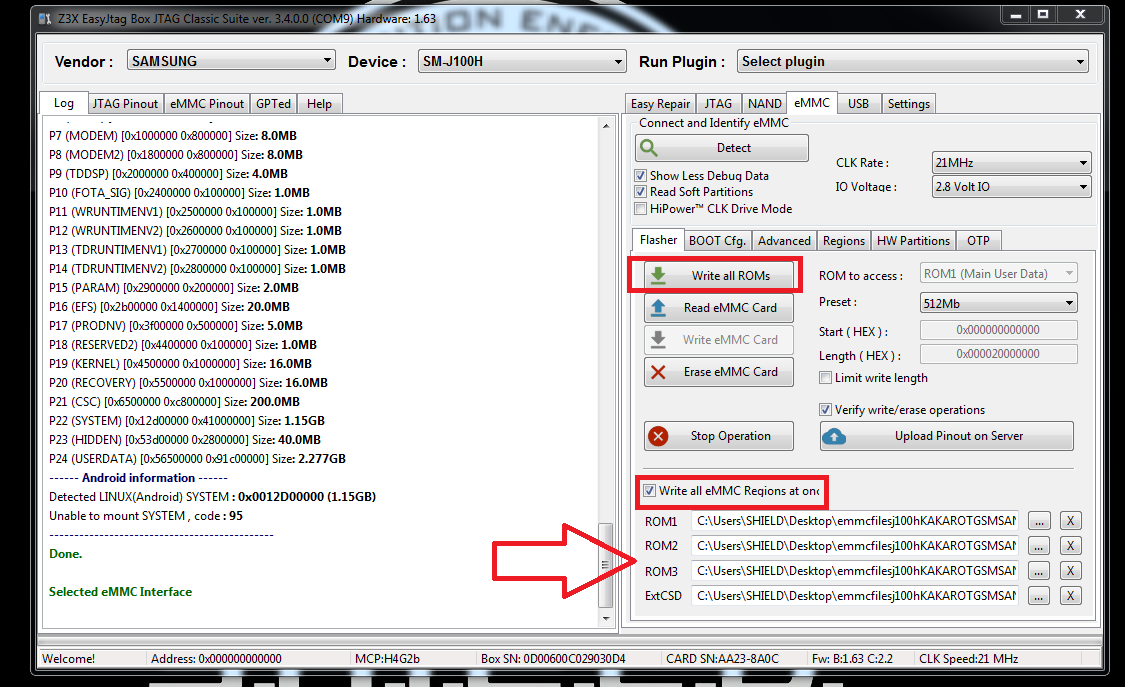Open the Device dropdown showing SM-J100H

click(x=522, y=62)
